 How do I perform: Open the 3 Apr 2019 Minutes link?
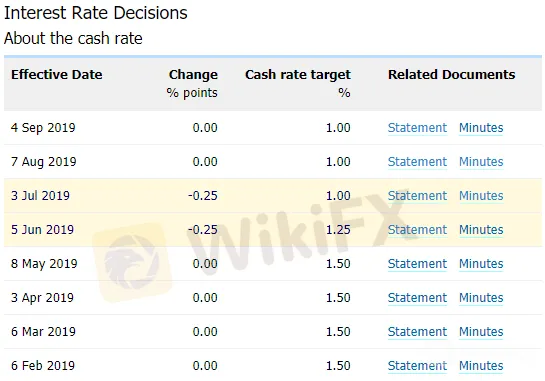click(481, 298)
